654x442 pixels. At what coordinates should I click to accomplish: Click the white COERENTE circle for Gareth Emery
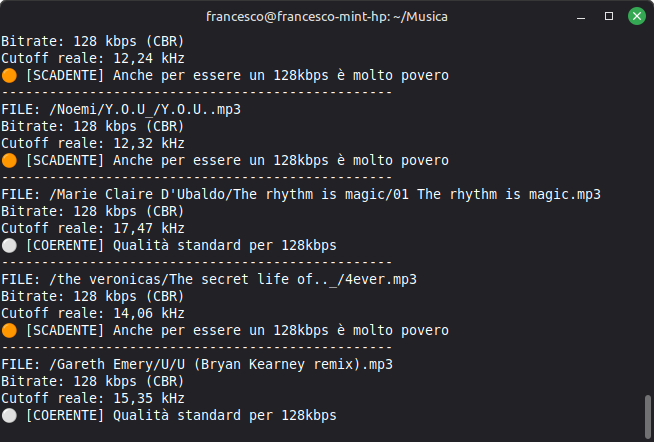(9, 415)
